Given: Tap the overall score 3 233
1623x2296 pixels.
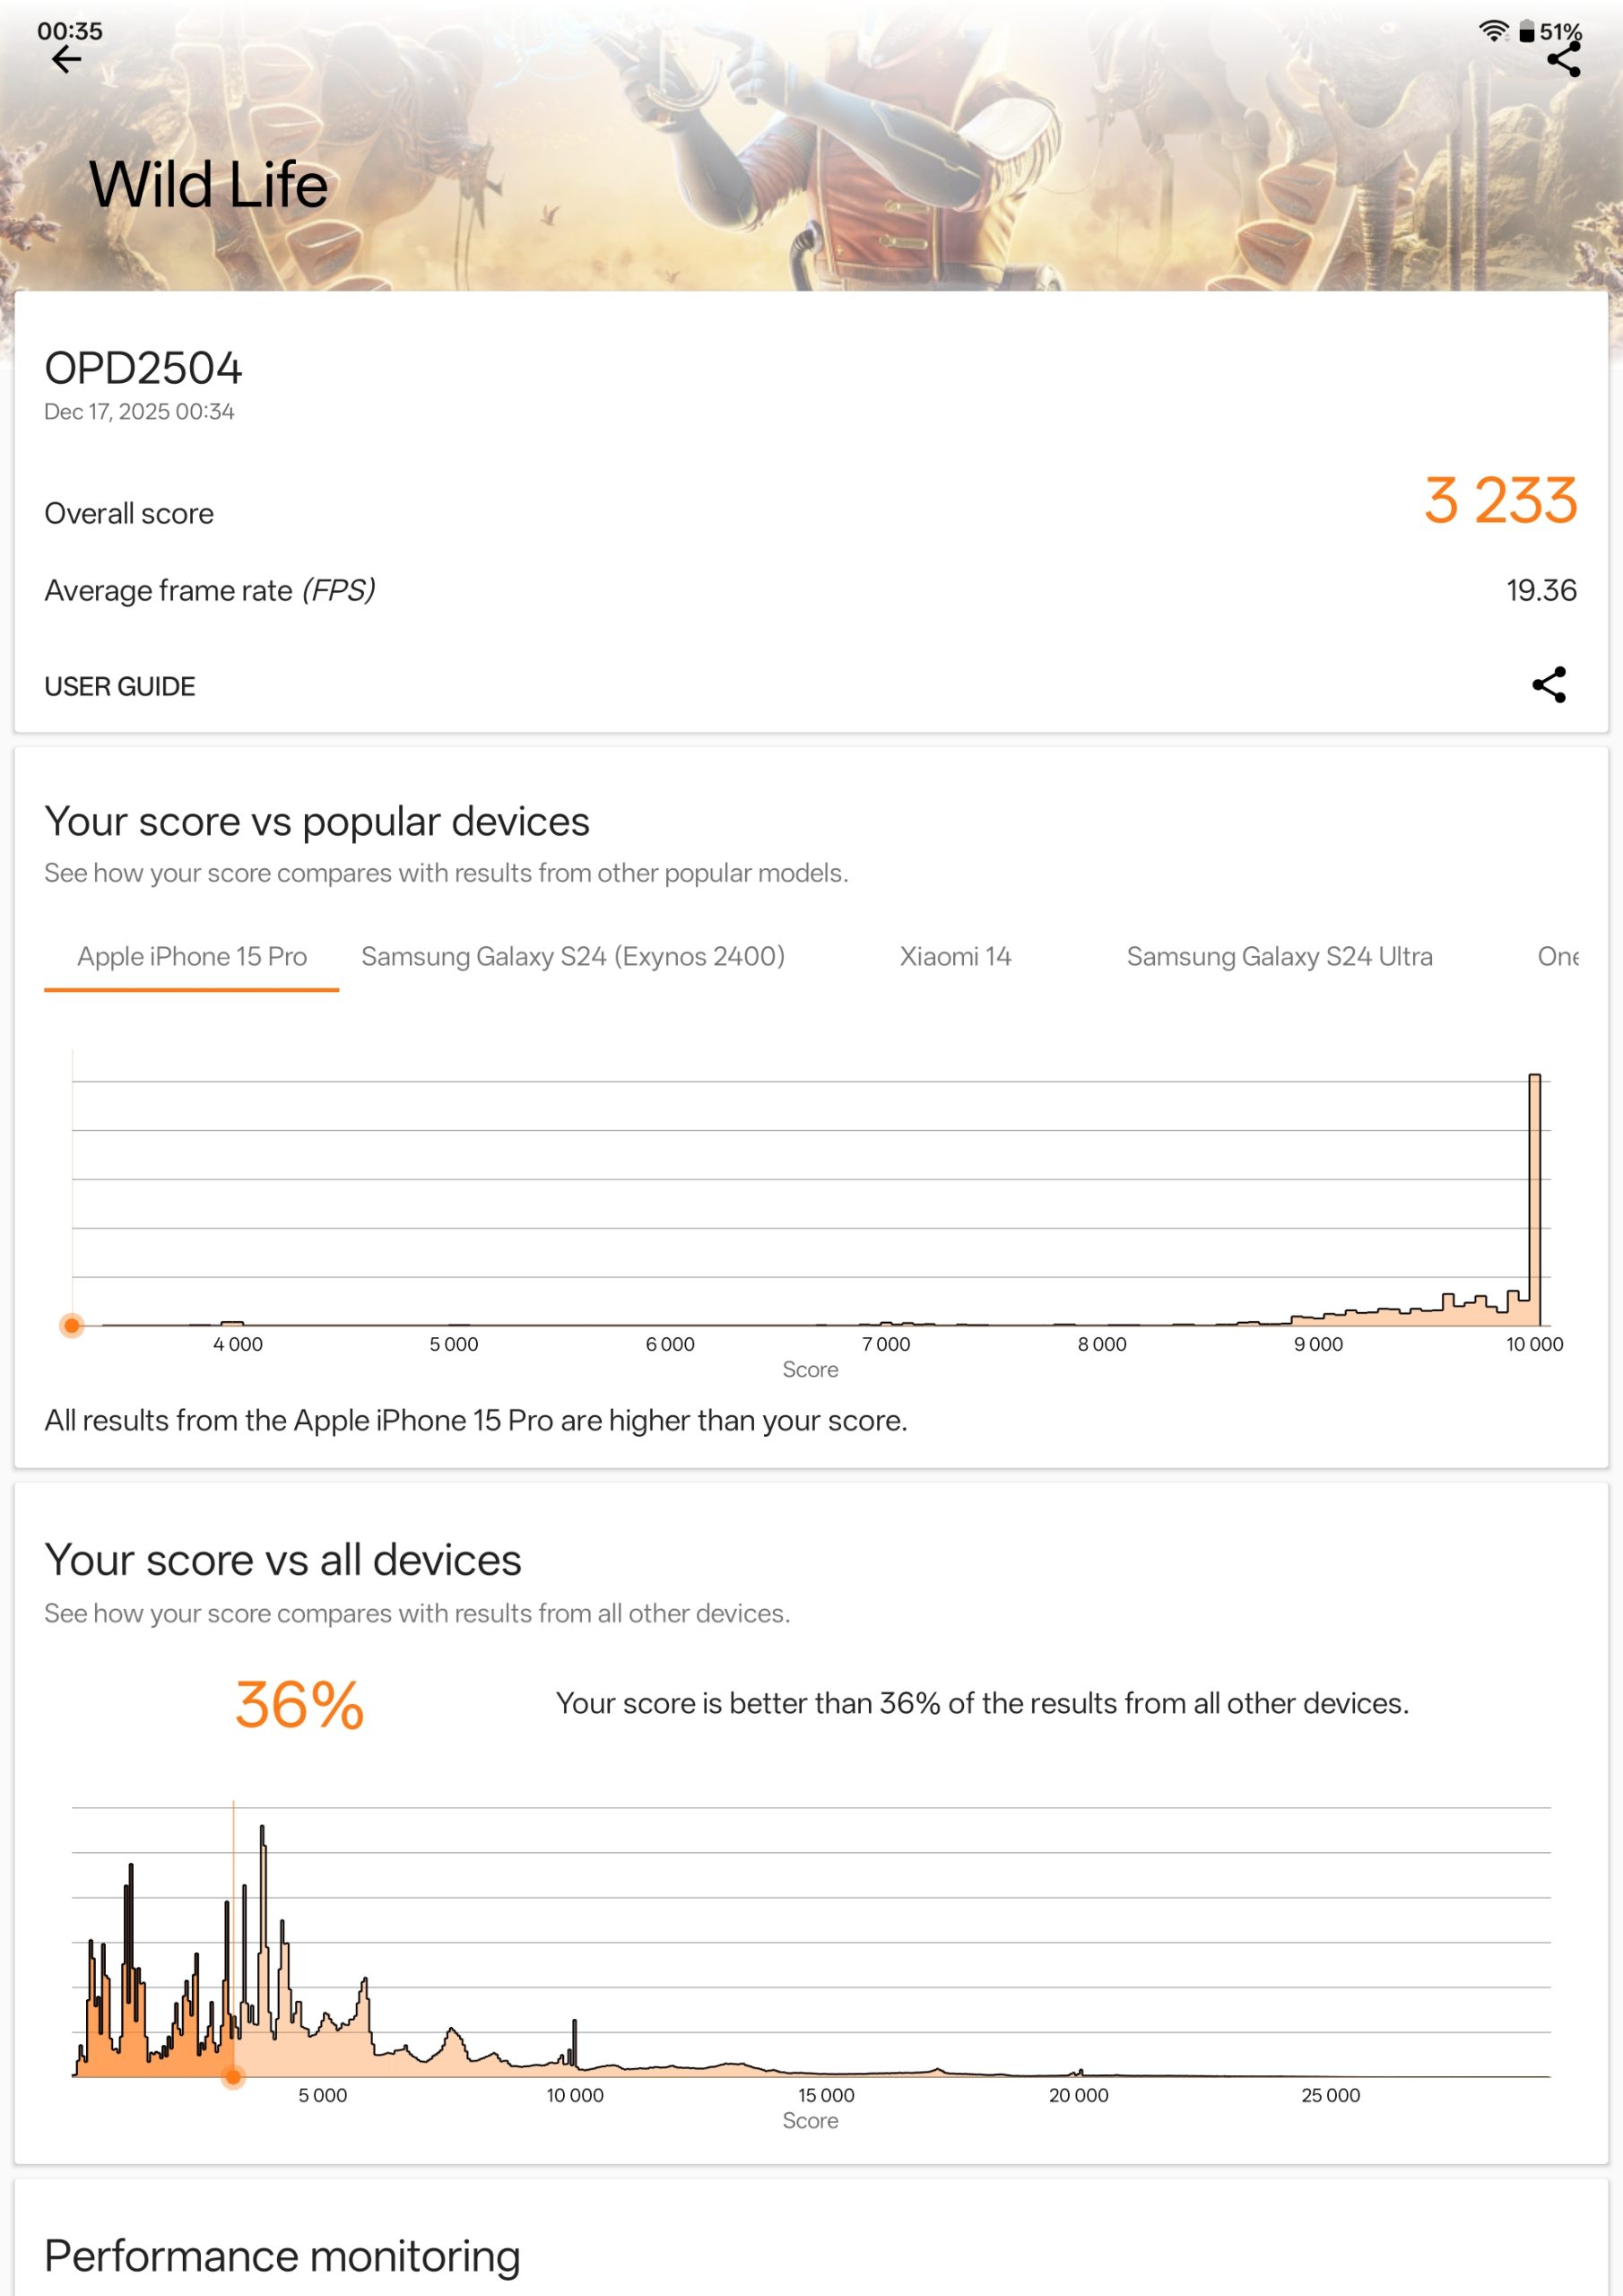Looking at the screenshot, I should click(1500, 501).
